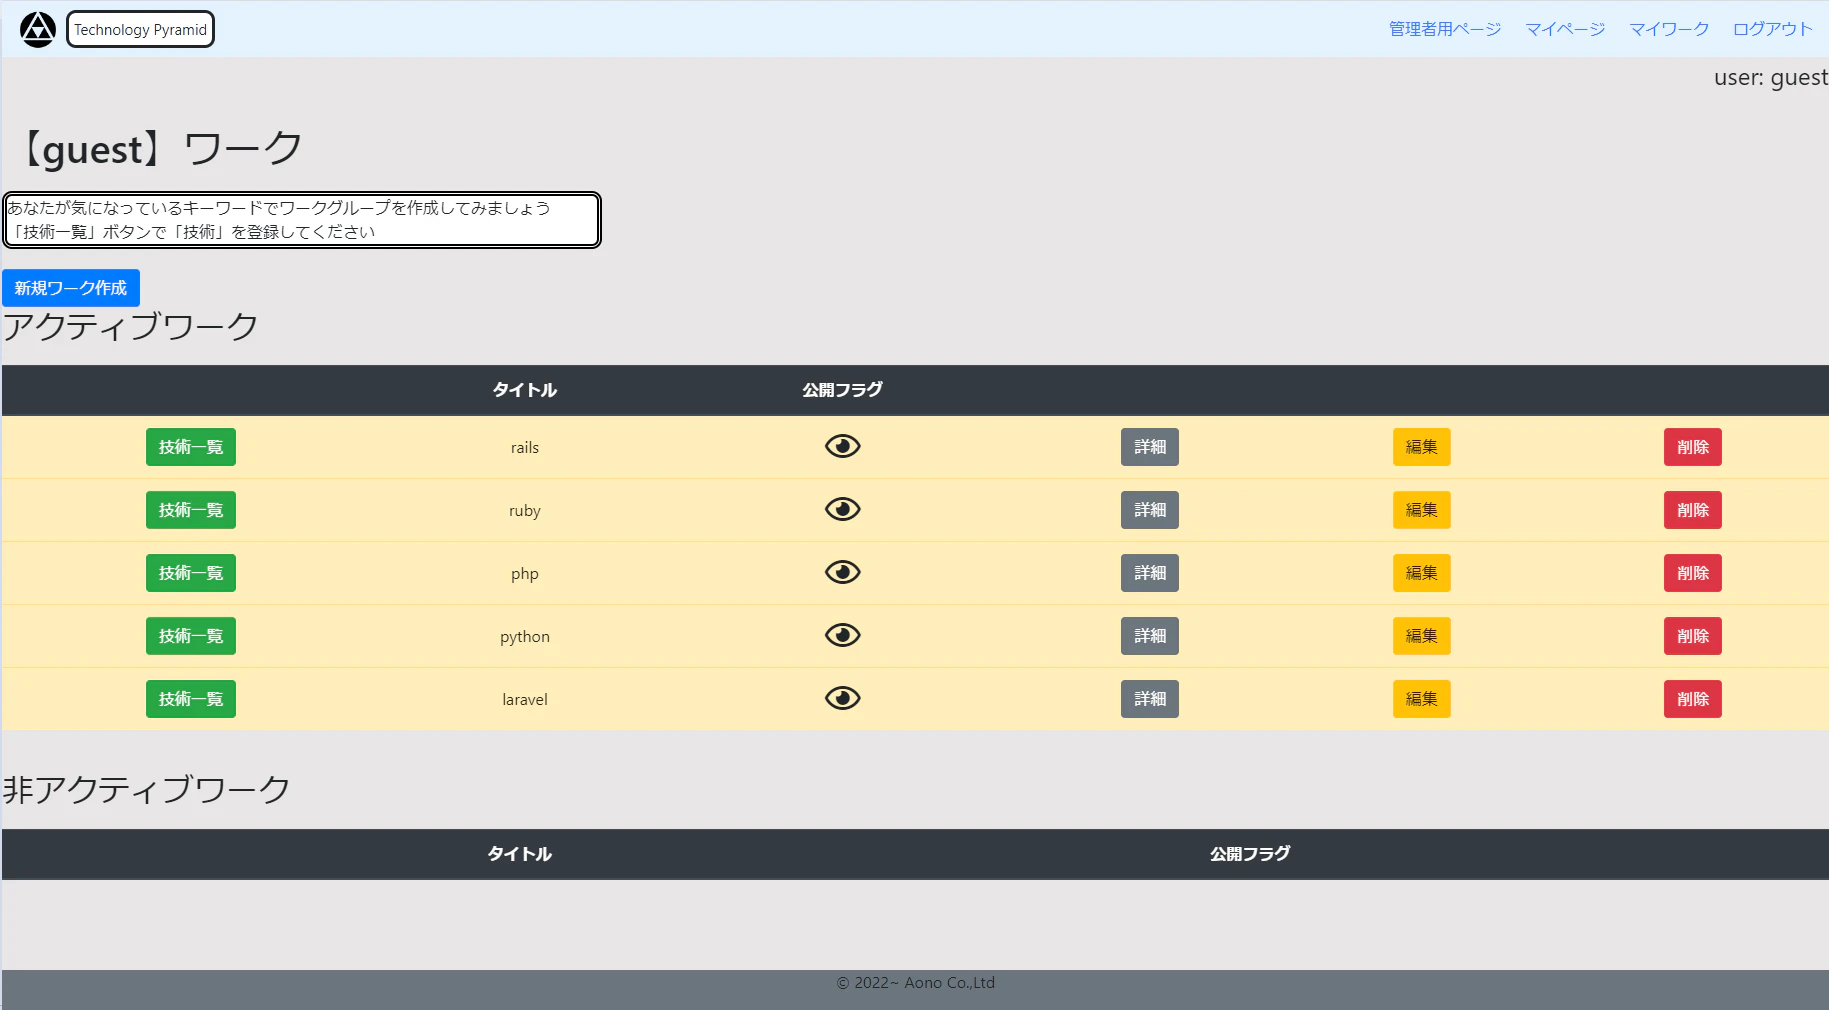1829x1010 pixels.
Task: Select the python title cell
Action: tap(525, 637)
